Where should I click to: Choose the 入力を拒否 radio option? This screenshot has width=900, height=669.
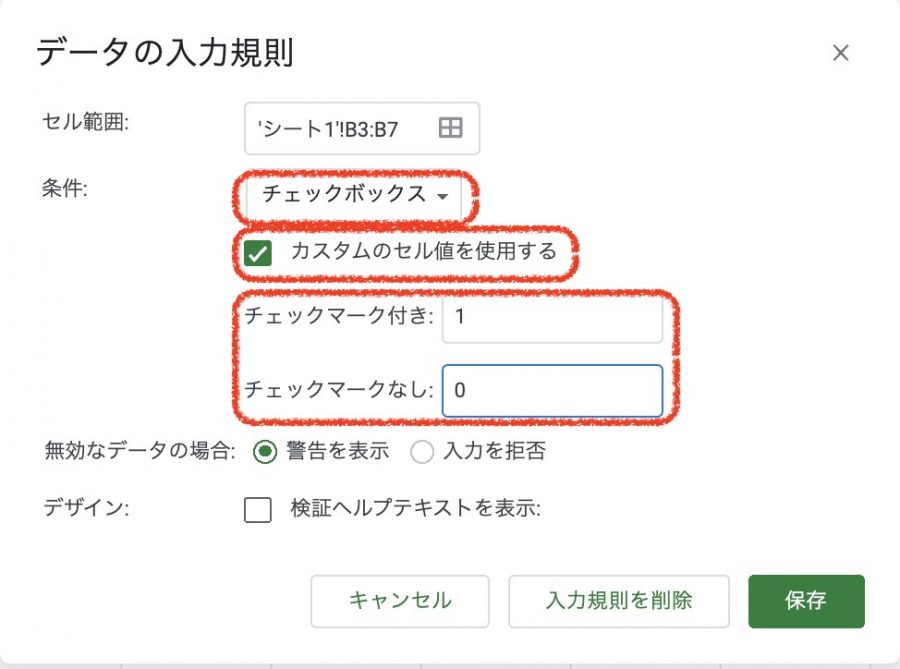coord(422,451)
